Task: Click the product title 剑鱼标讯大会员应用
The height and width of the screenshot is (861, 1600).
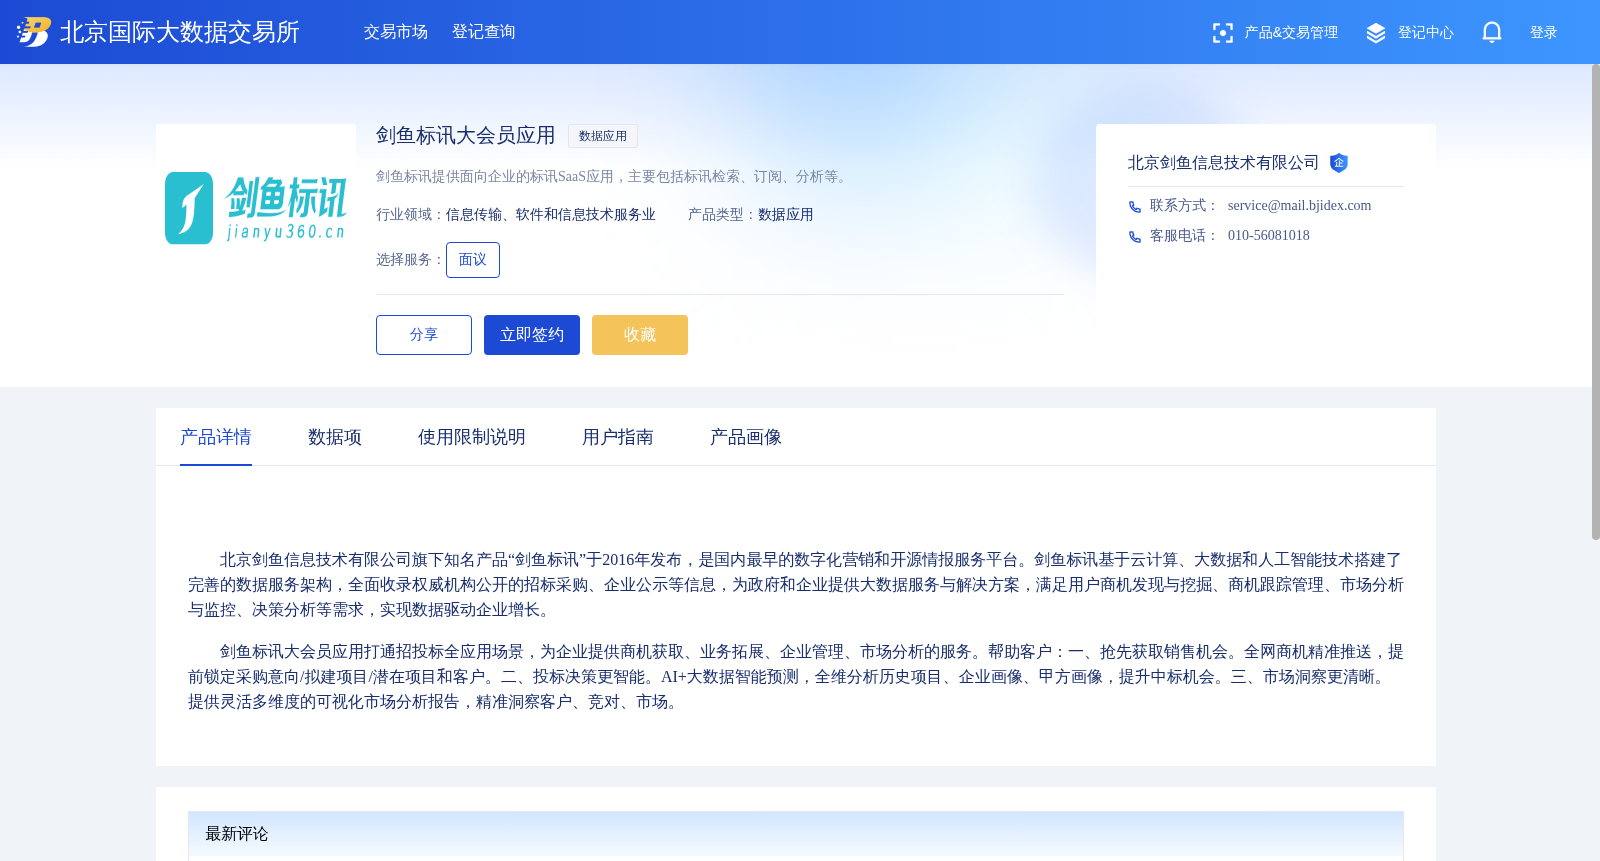Action: tap(466, 135)
